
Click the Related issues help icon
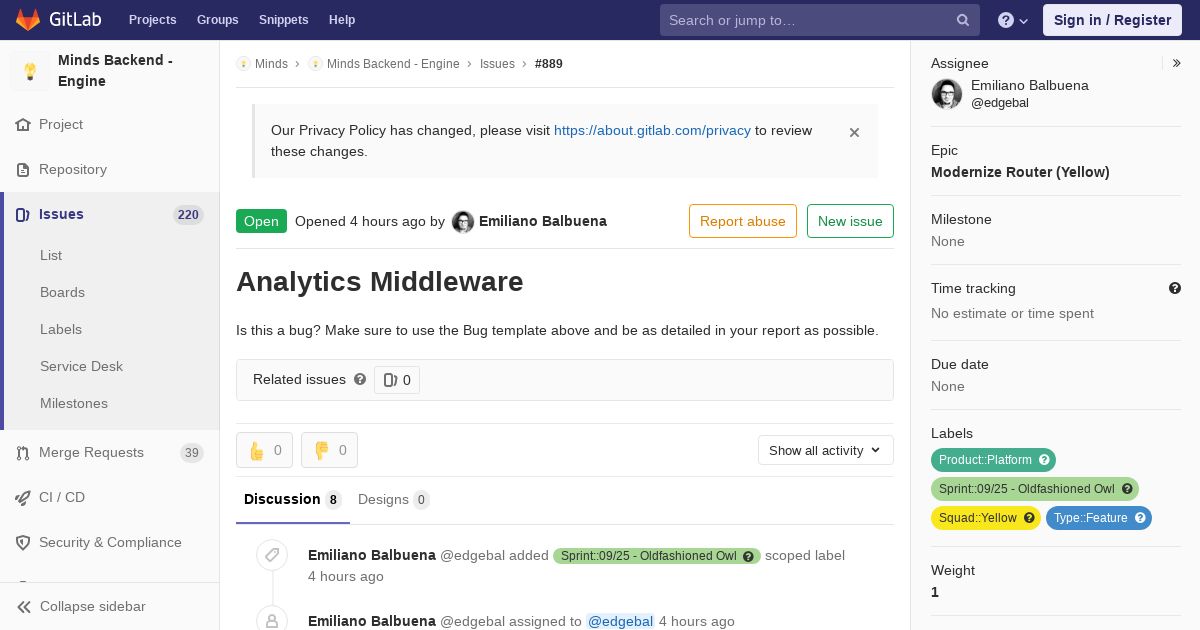[360, 380]
